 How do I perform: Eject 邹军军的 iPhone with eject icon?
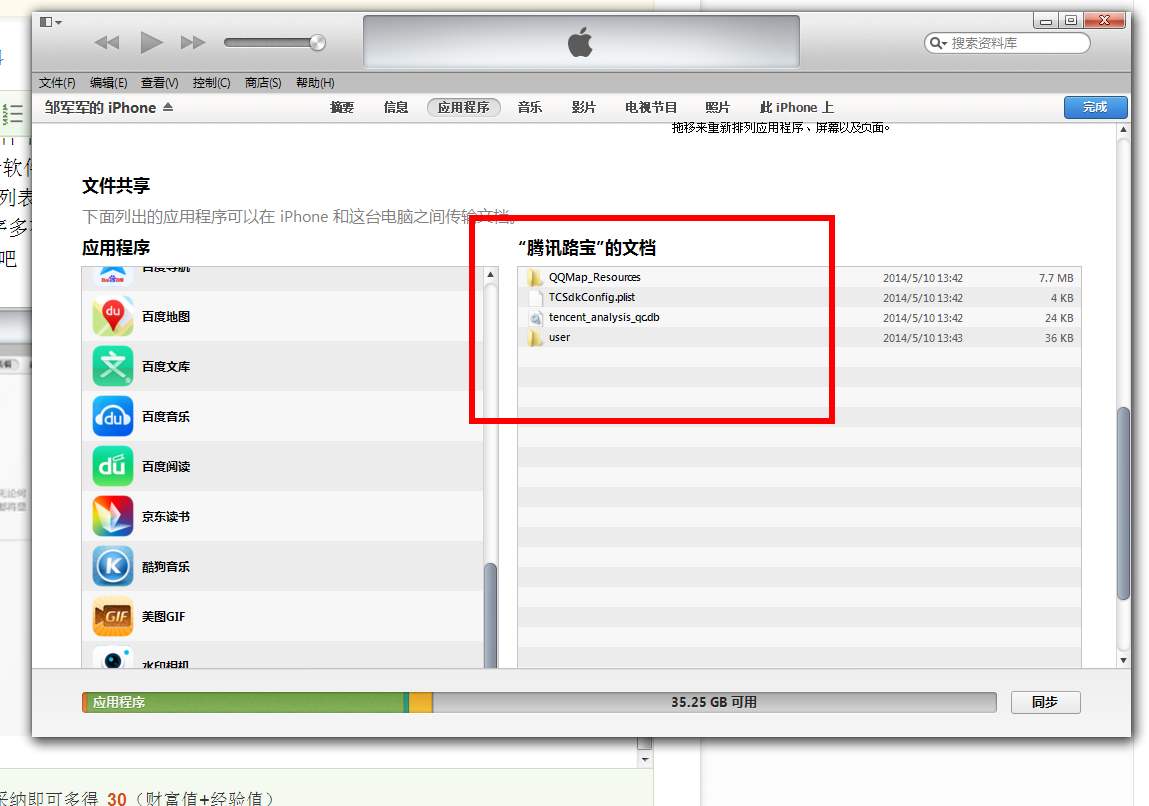pos(168,107)
